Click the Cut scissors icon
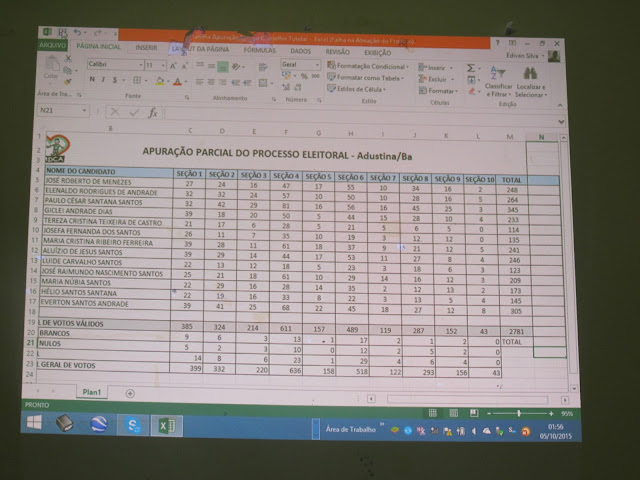This screenshot has width=640, height=480. pyautogui.click(x=68, y=59)
